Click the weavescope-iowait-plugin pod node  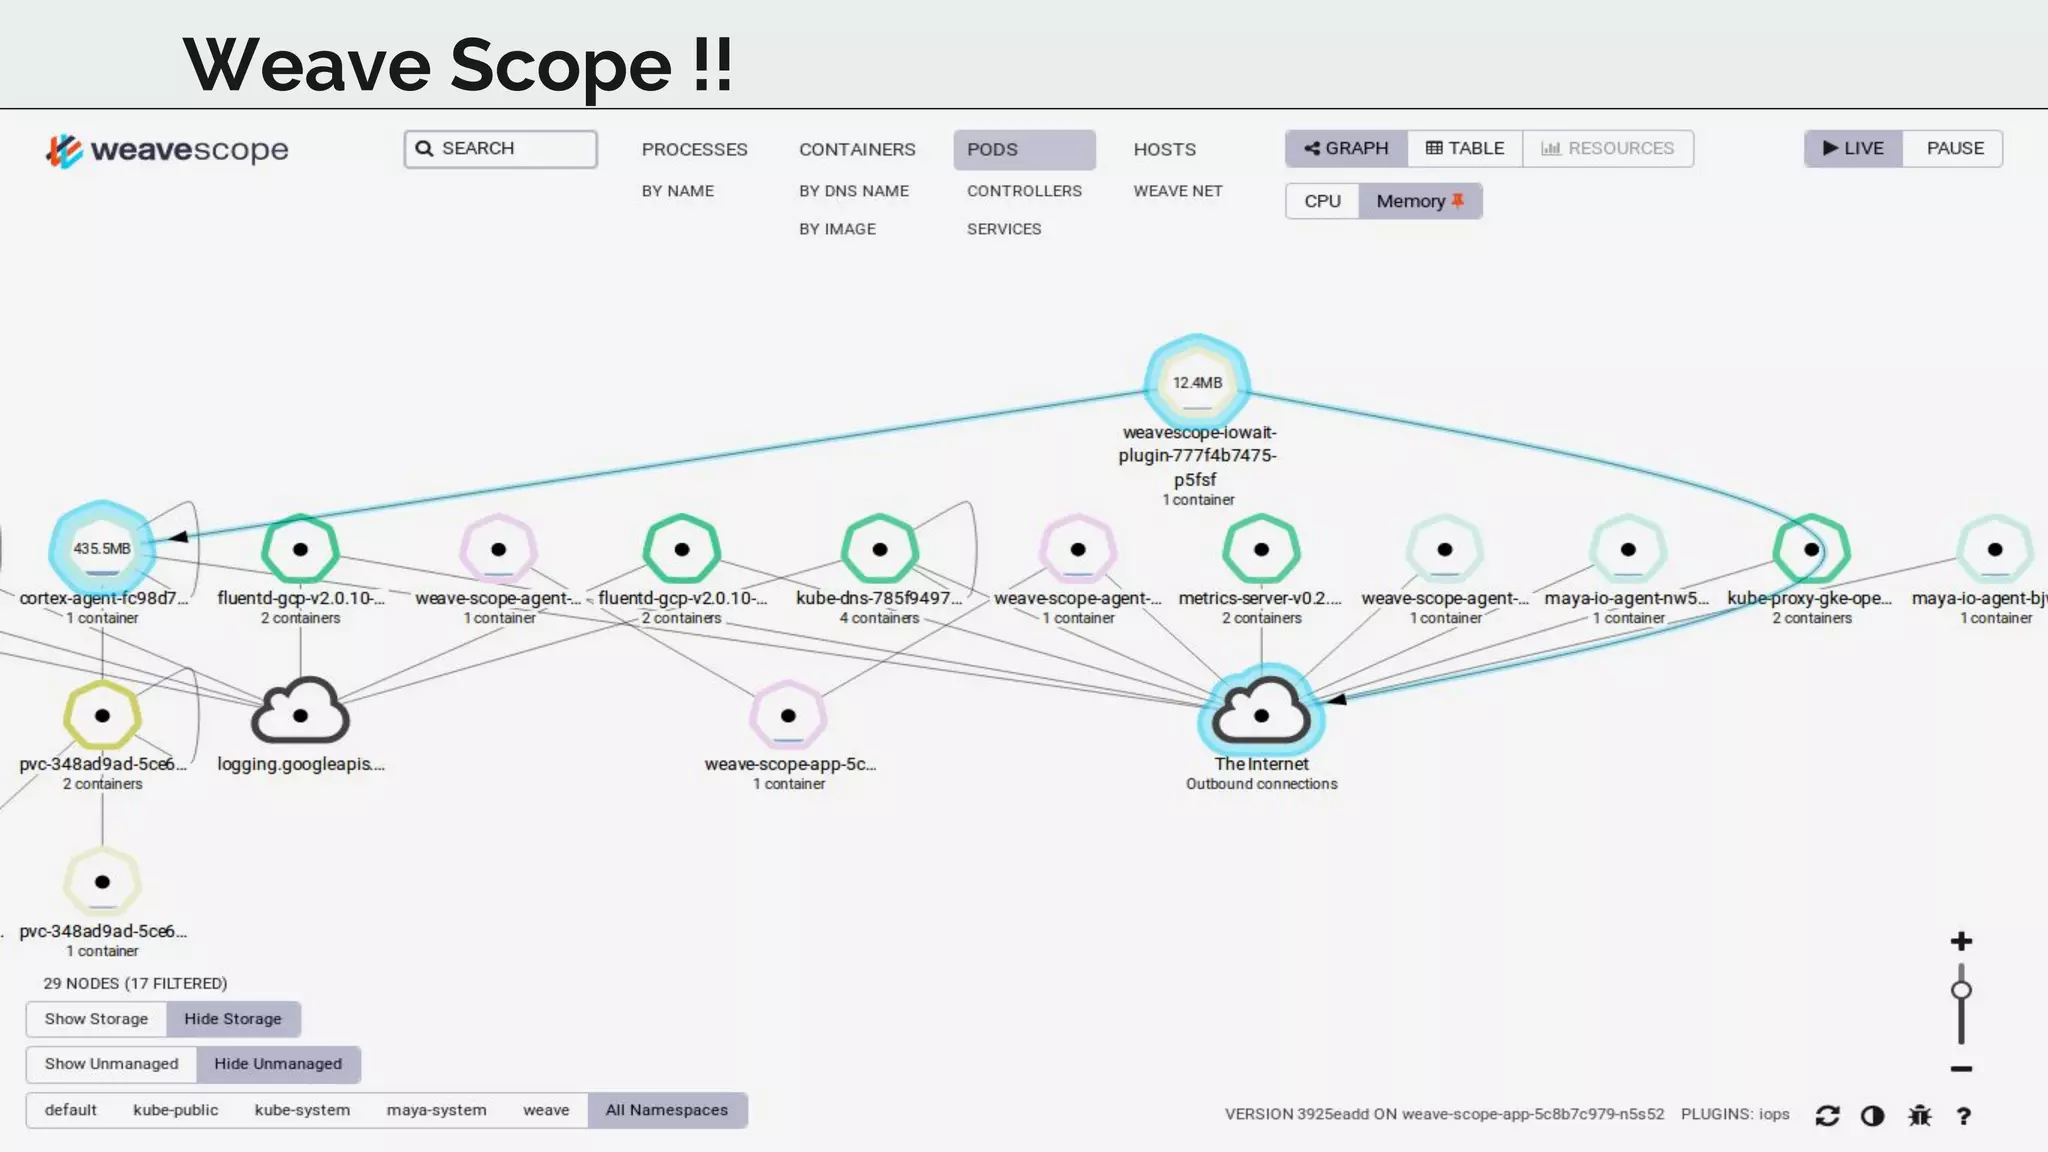(x=1197, y=382)
